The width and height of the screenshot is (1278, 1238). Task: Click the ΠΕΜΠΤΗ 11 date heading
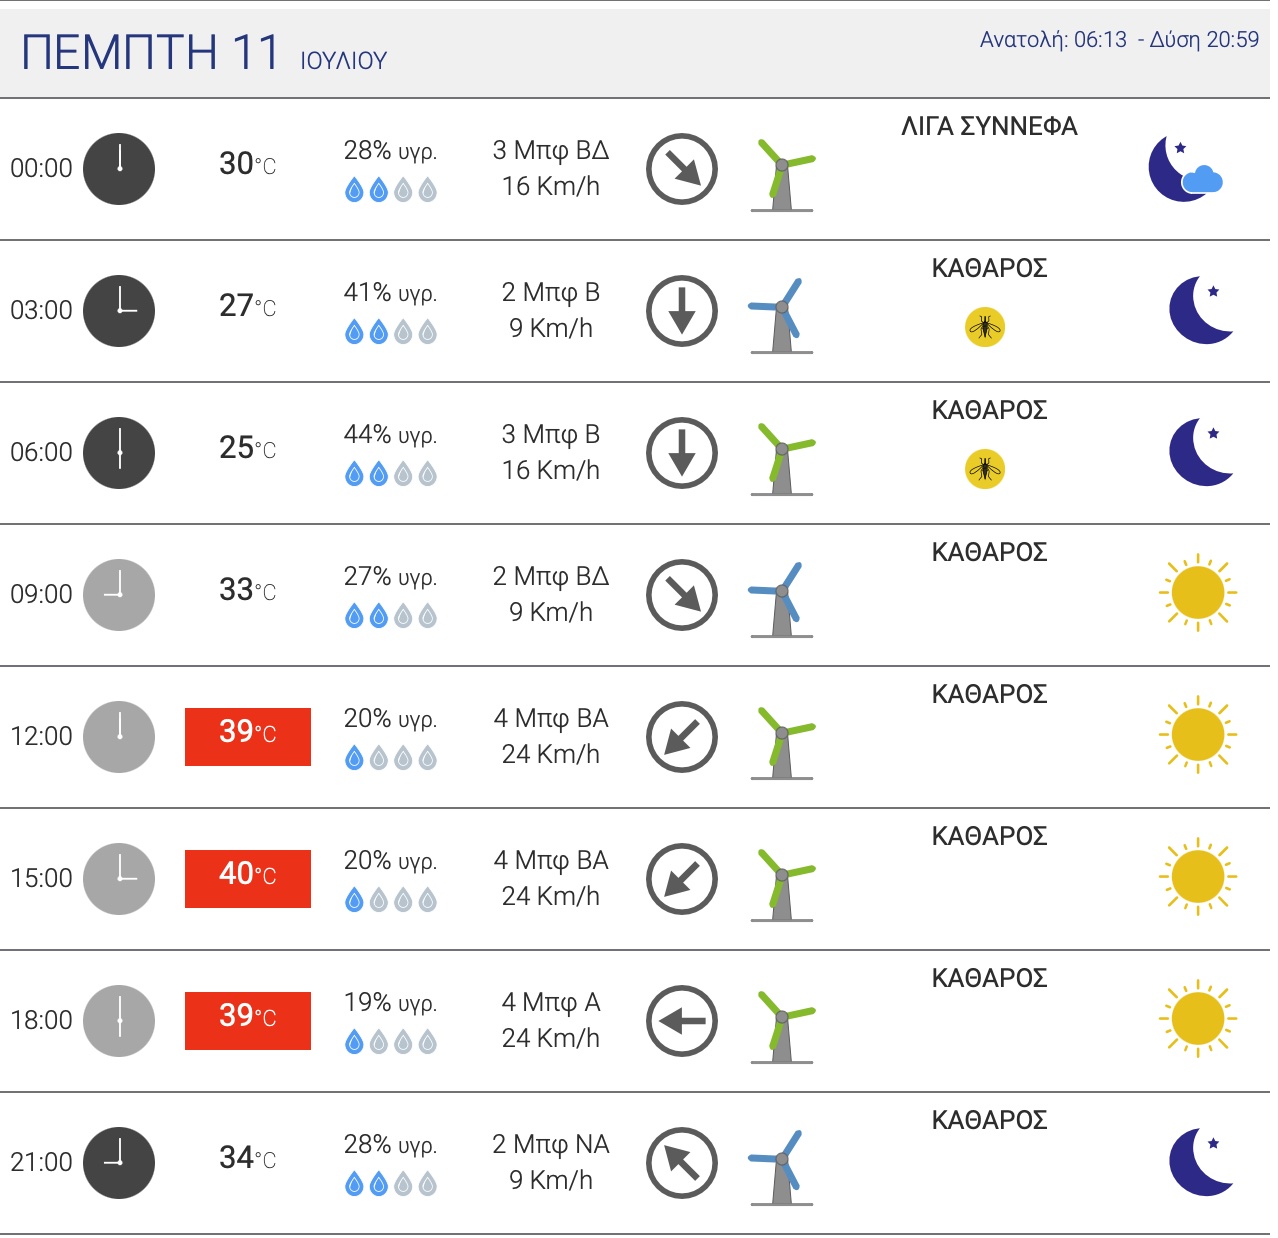[x=150, y=52]
